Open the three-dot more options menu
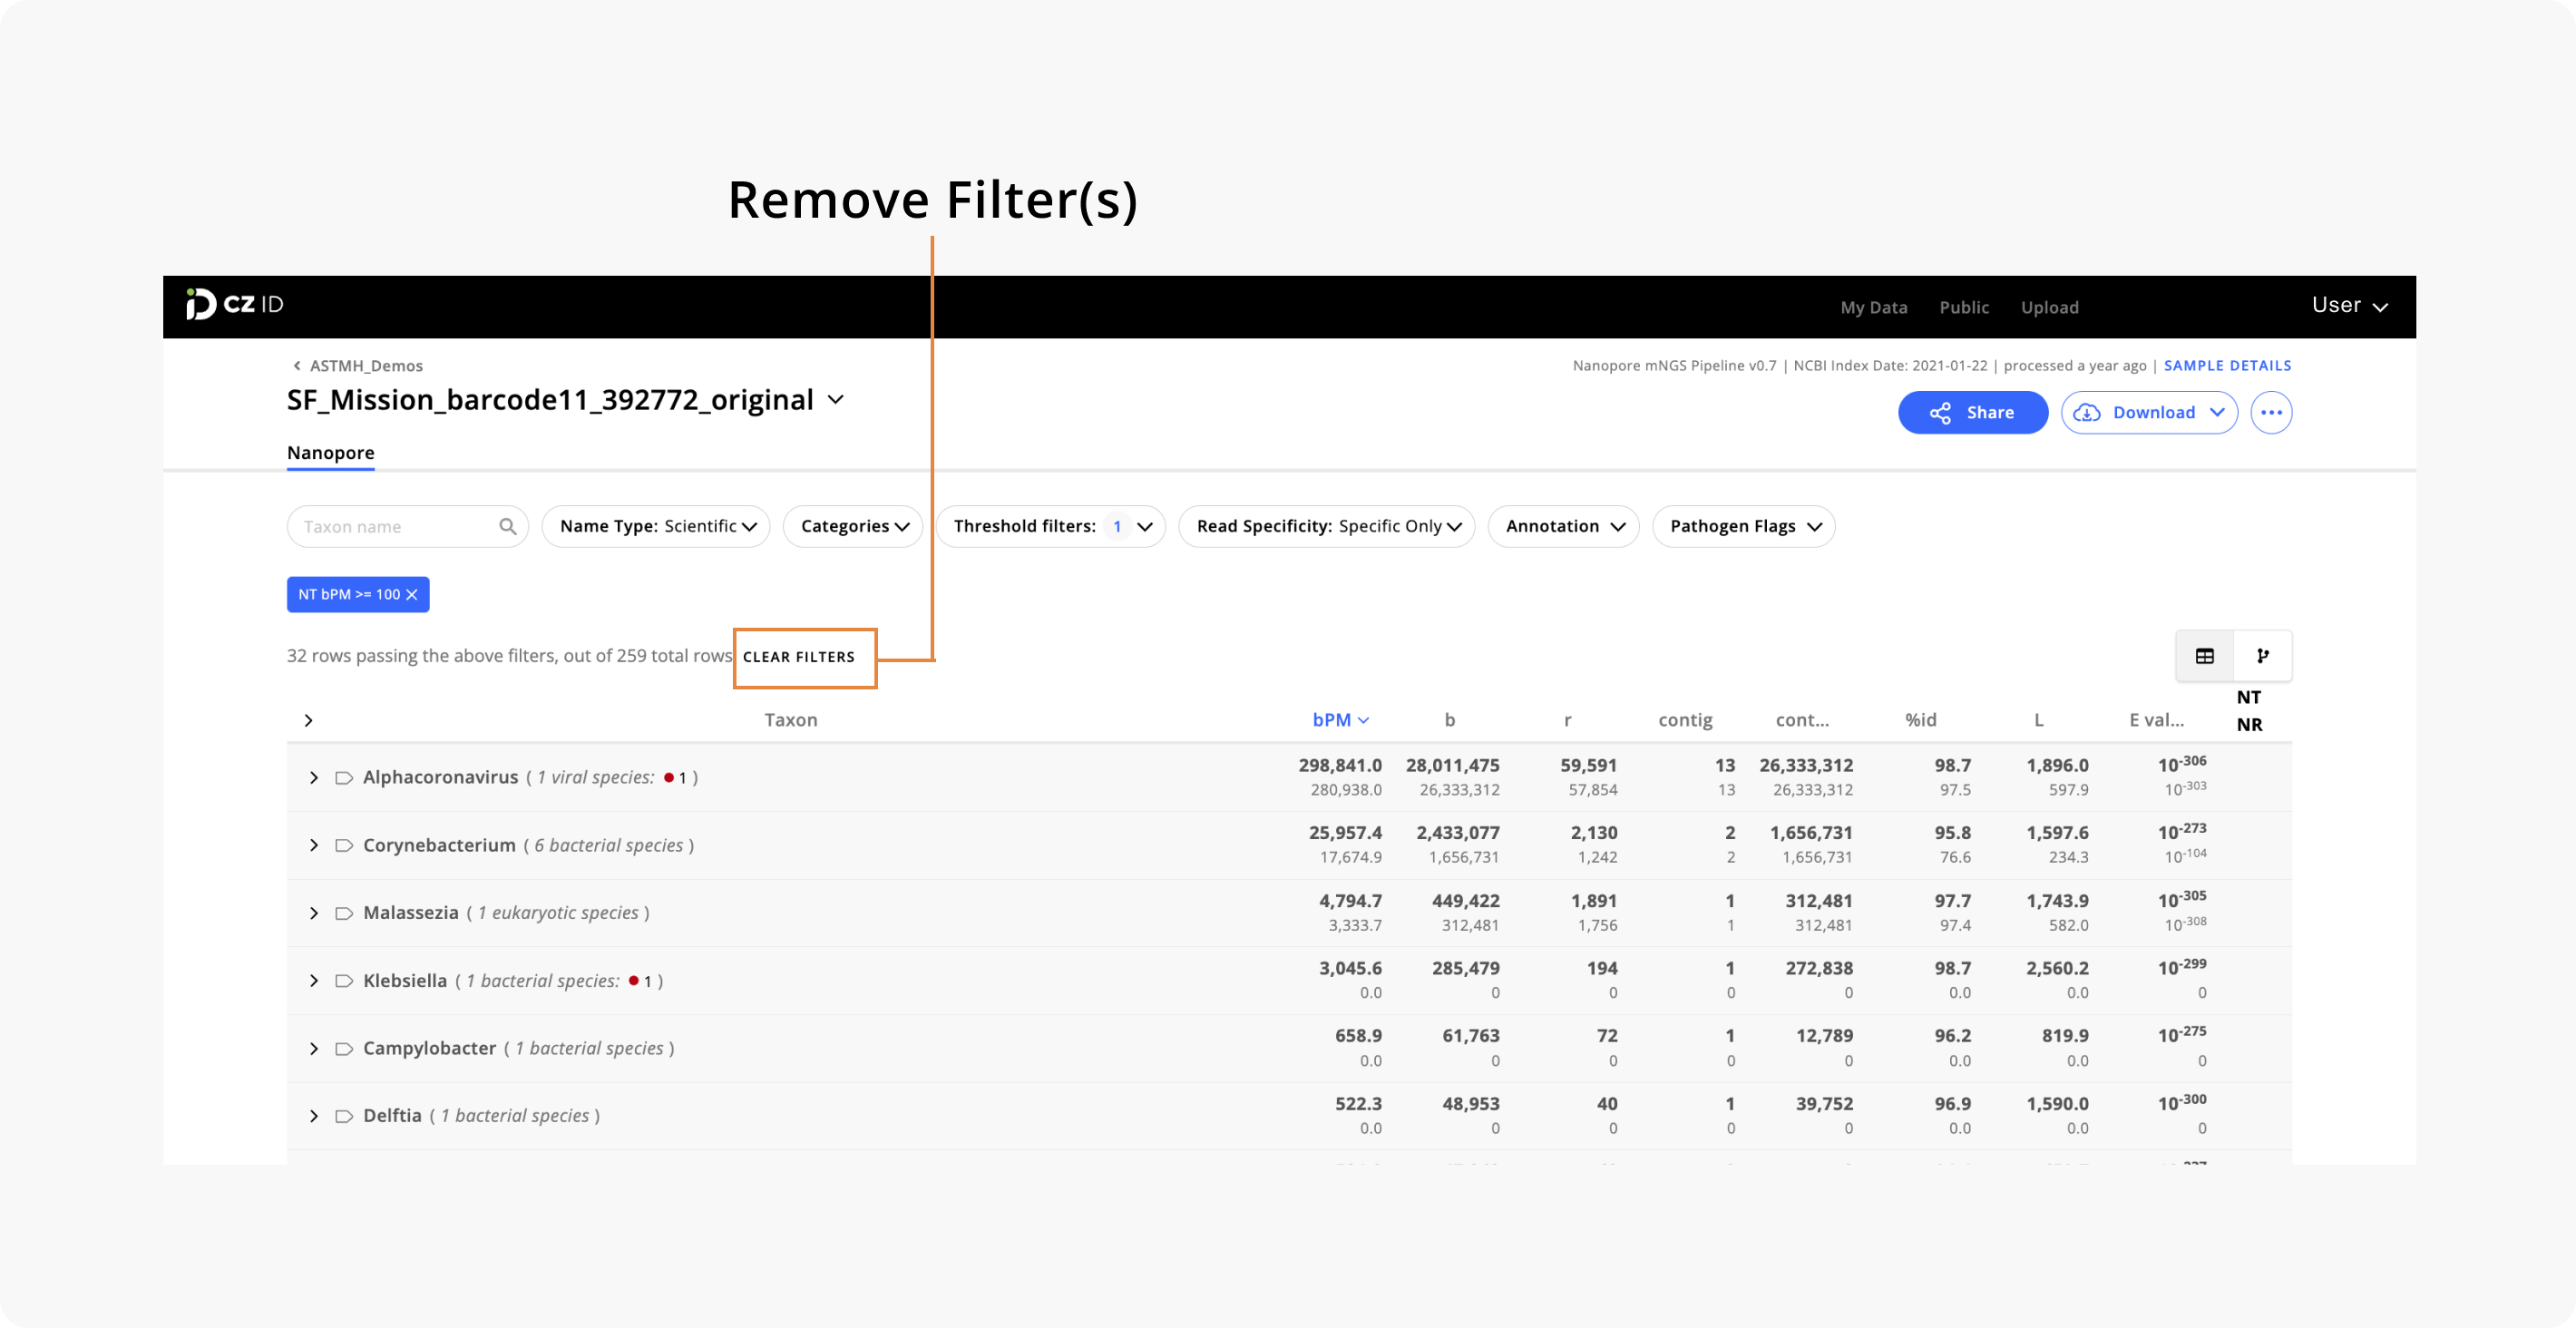 click(x=2271, y=412)
